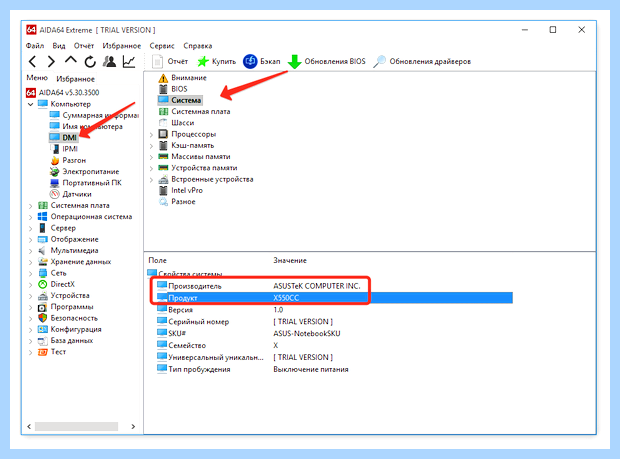Select the Серийный номер row

[198, 322]
